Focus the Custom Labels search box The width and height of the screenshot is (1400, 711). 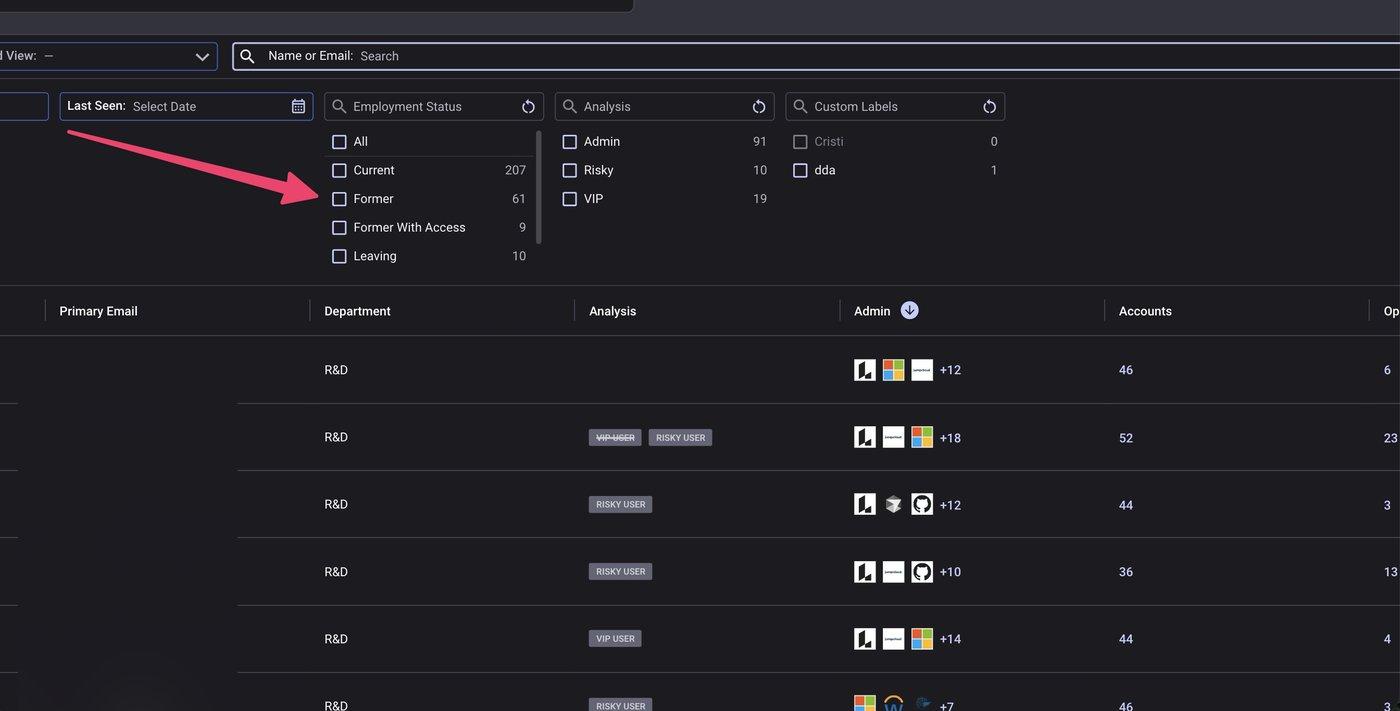(x=895, y=106)
